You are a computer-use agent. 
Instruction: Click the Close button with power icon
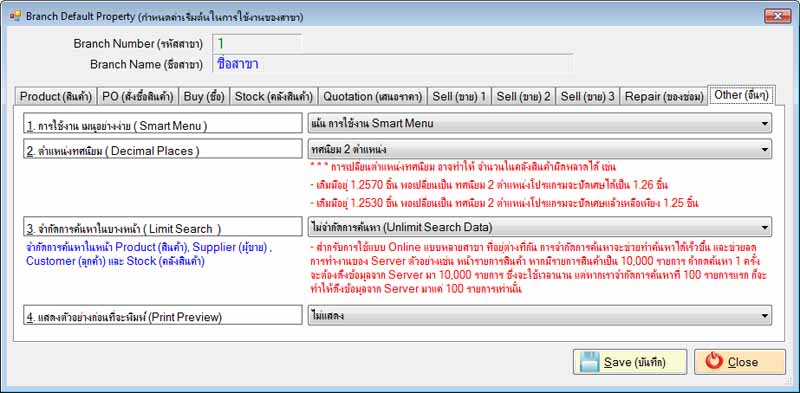[740, 362]
